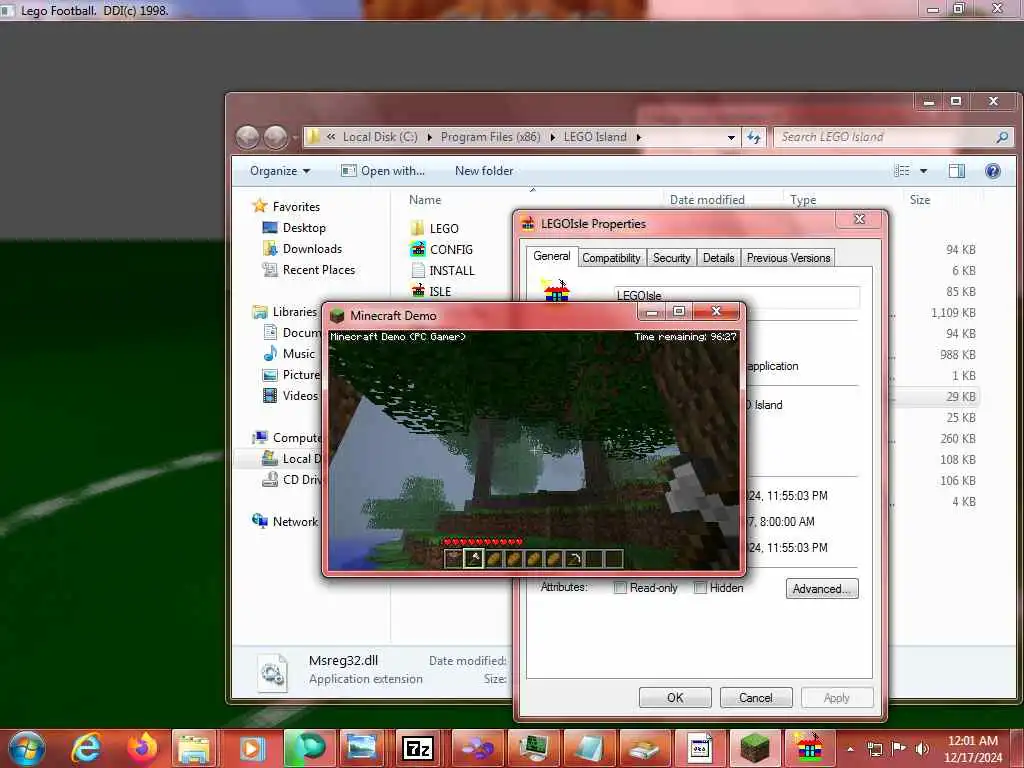
Task: Toggle the Explorer preview pane icon
Action: (x=957, y=171)
